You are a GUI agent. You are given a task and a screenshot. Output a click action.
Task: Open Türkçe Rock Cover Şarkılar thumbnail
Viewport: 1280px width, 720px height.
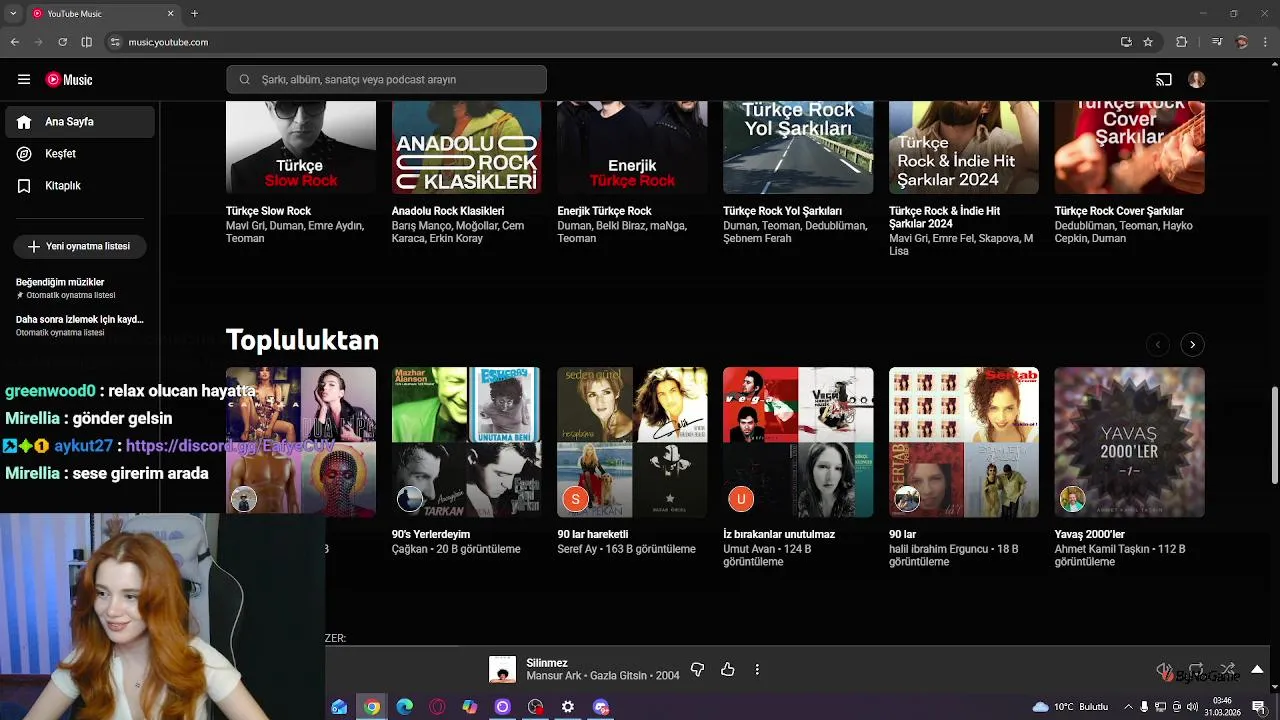point(1130,147)
